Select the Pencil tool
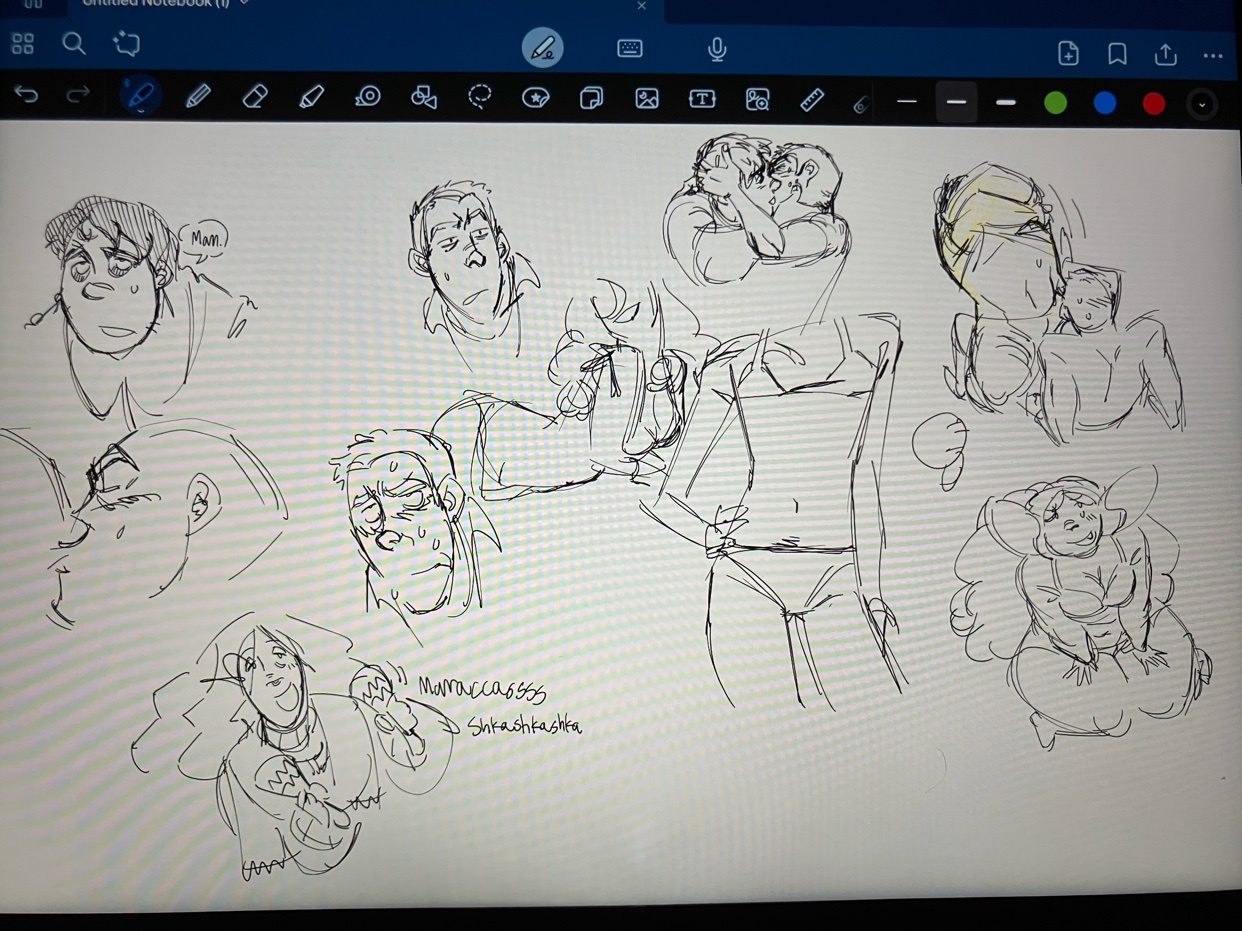This screenshot has width=1242, height=931. click(198, 97)
